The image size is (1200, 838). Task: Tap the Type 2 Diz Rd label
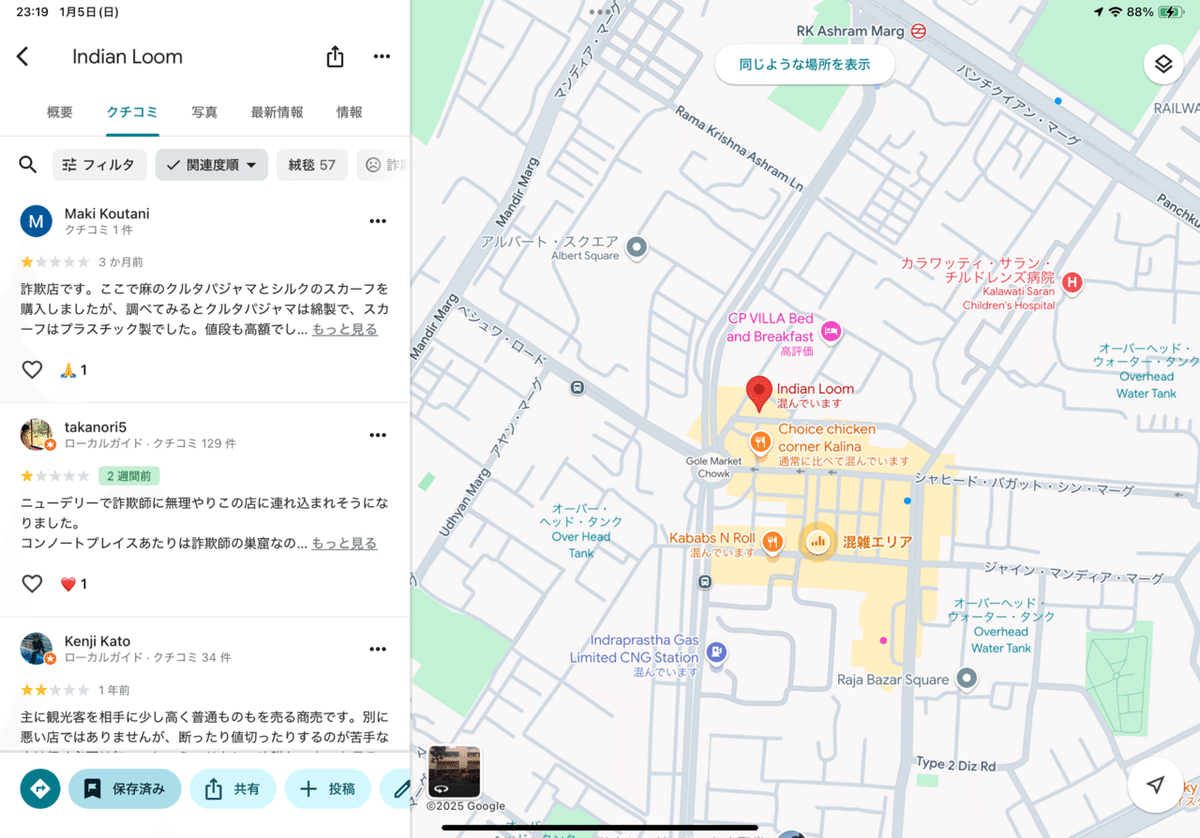pyautogui.click(x=957, y=765)
